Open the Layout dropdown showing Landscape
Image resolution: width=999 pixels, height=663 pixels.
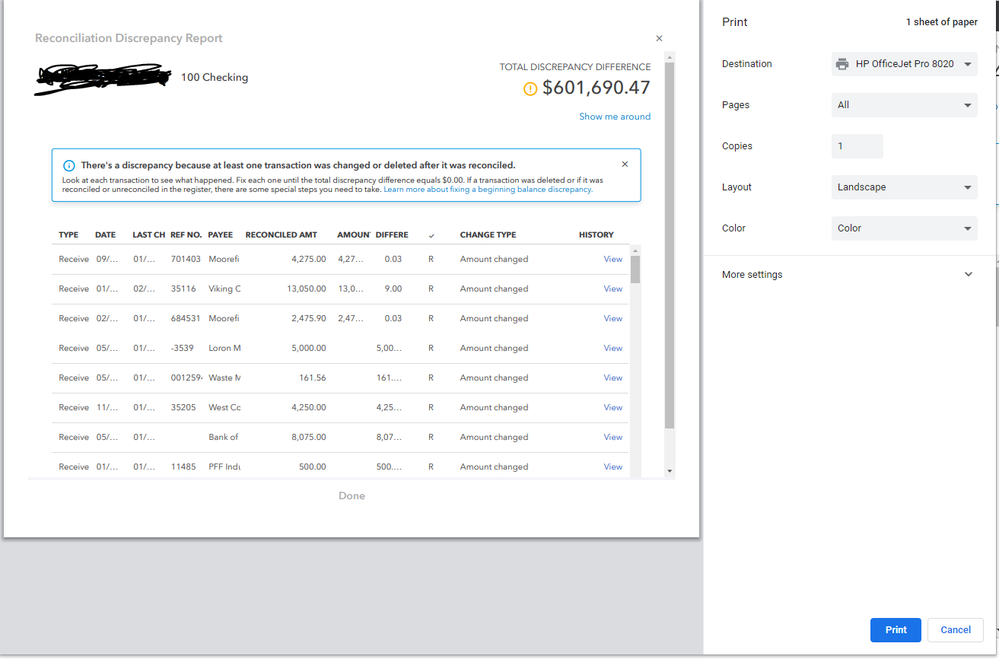904,187
